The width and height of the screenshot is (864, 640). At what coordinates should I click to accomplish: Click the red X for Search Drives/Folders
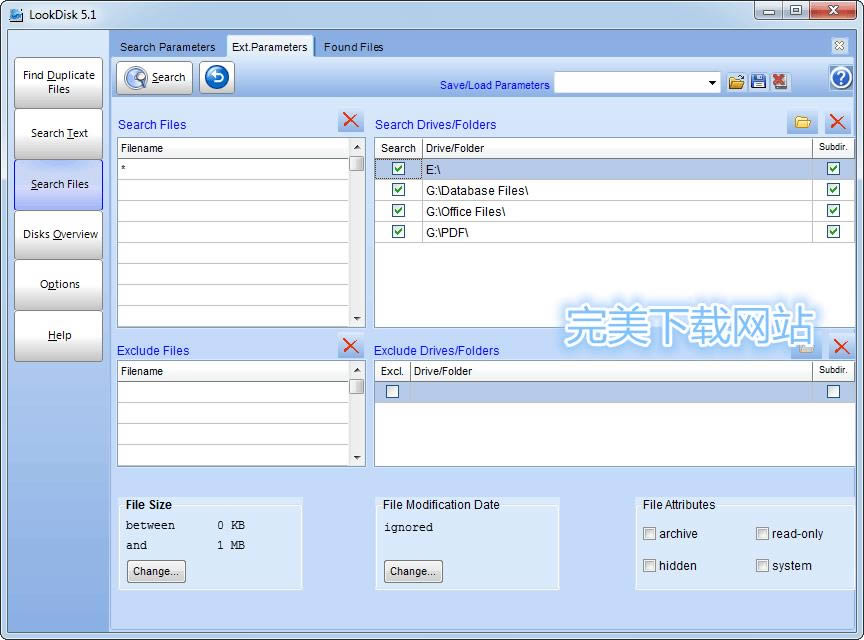(838, 122)
